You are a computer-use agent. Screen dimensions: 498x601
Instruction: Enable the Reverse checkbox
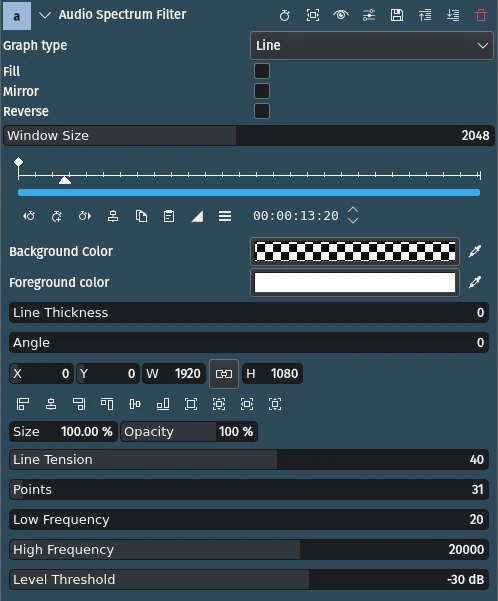262,111
